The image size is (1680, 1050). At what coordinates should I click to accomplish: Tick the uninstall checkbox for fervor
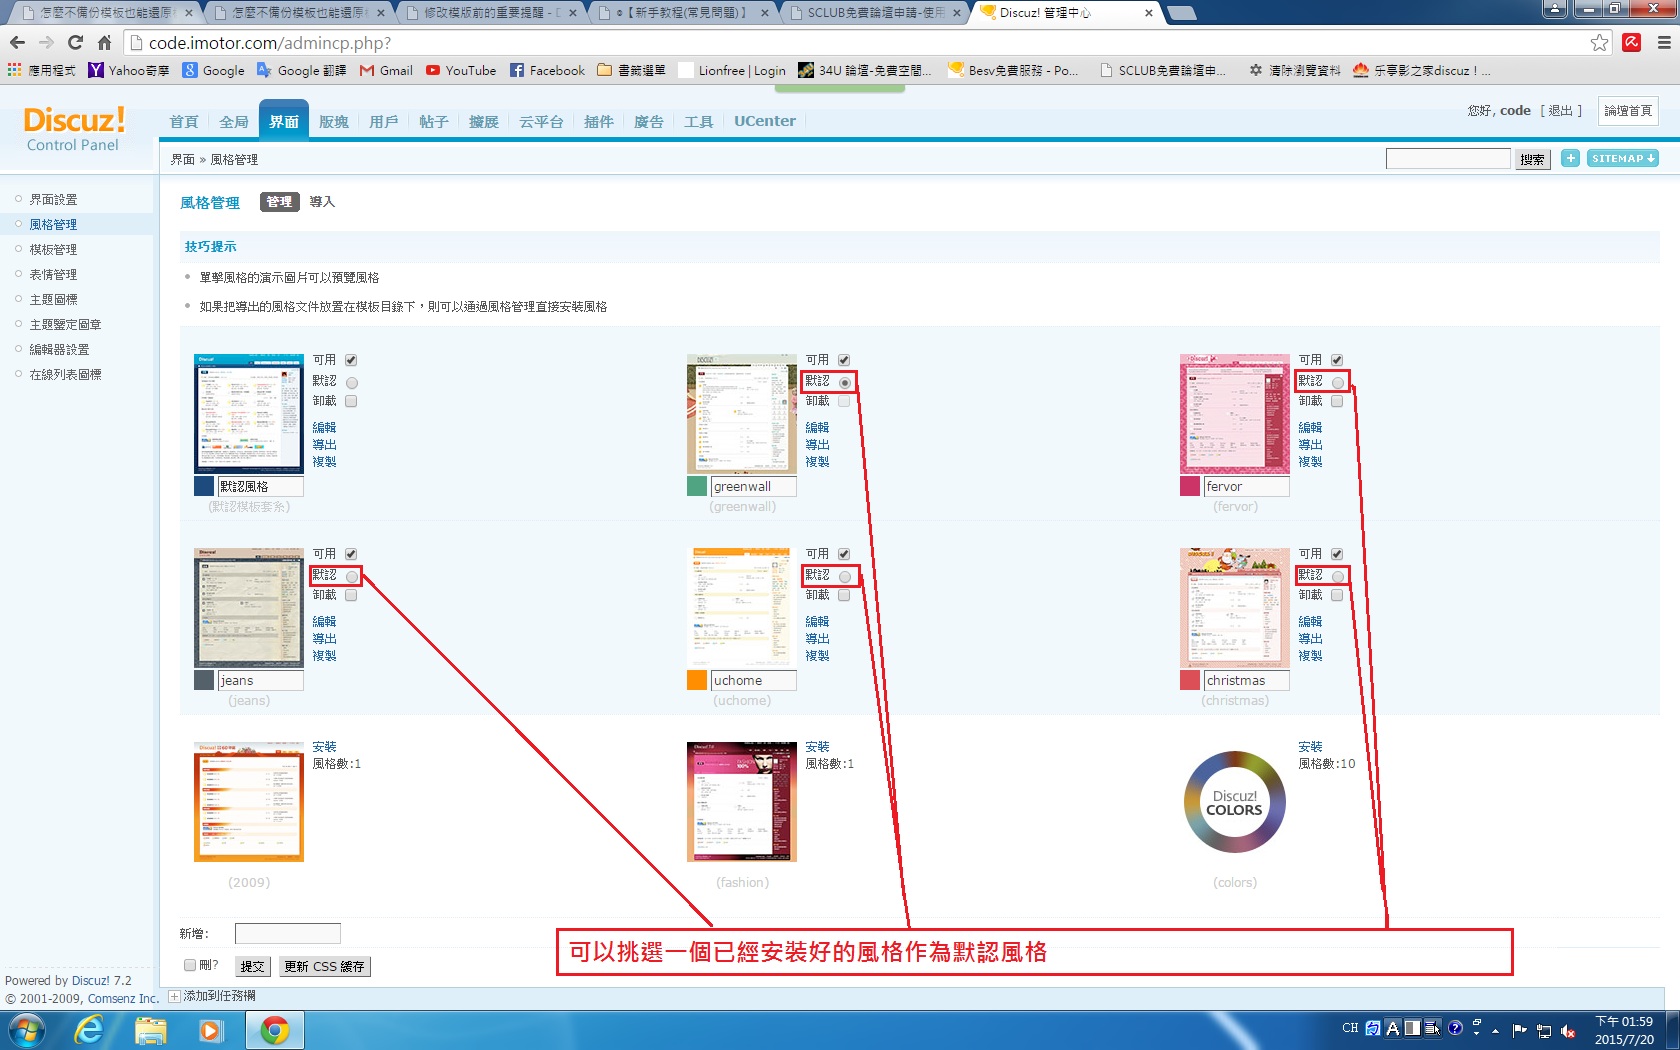pos(1337,401)
